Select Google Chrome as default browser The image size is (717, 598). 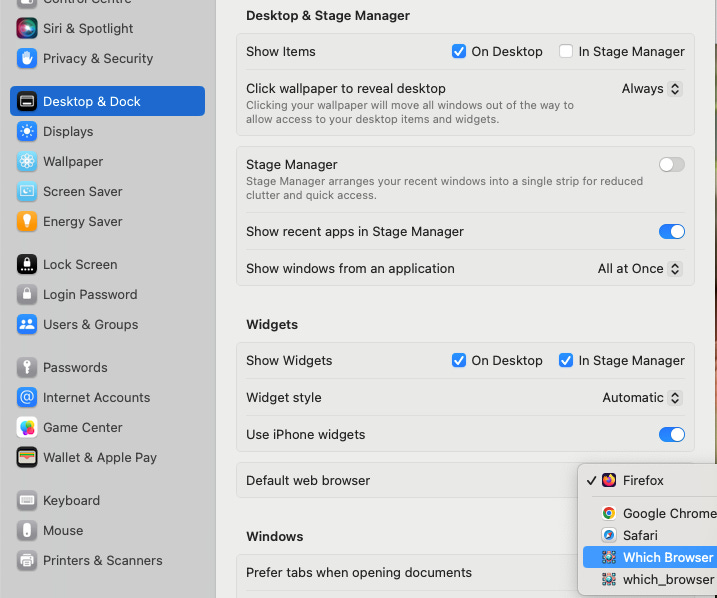667,514
